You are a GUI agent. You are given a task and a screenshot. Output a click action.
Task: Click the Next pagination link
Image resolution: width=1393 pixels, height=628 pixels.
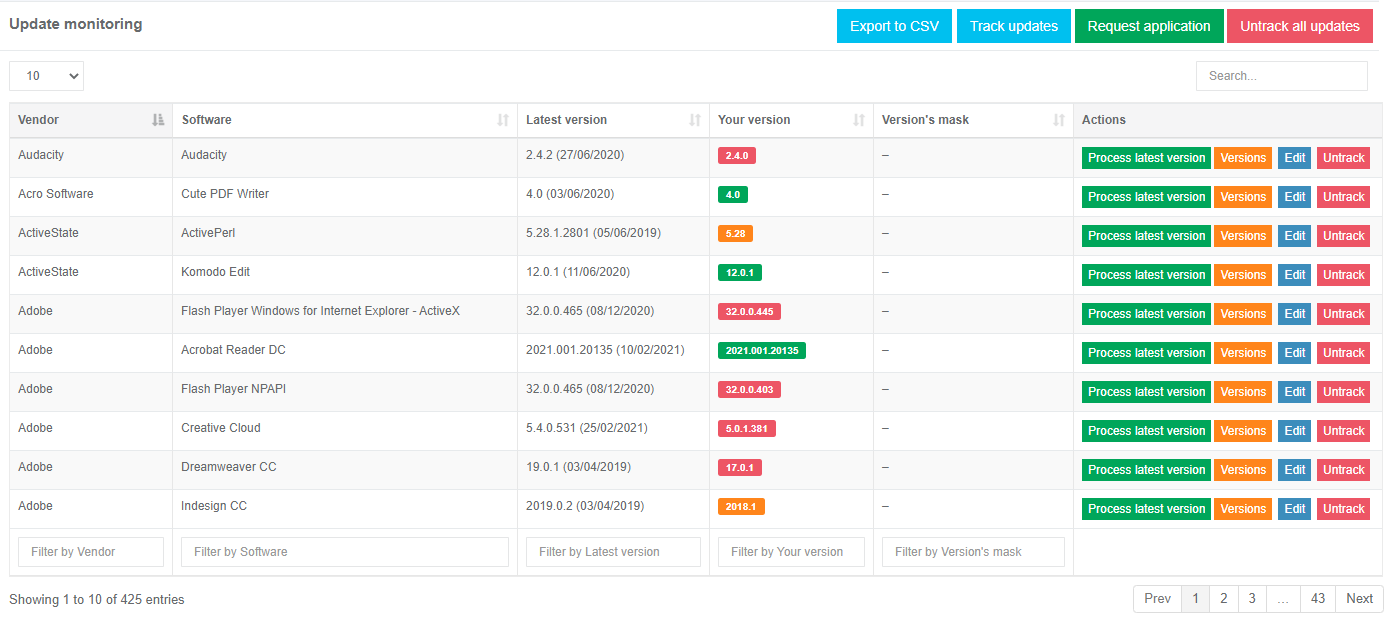pyautogui.click(x=1359, y=599)
